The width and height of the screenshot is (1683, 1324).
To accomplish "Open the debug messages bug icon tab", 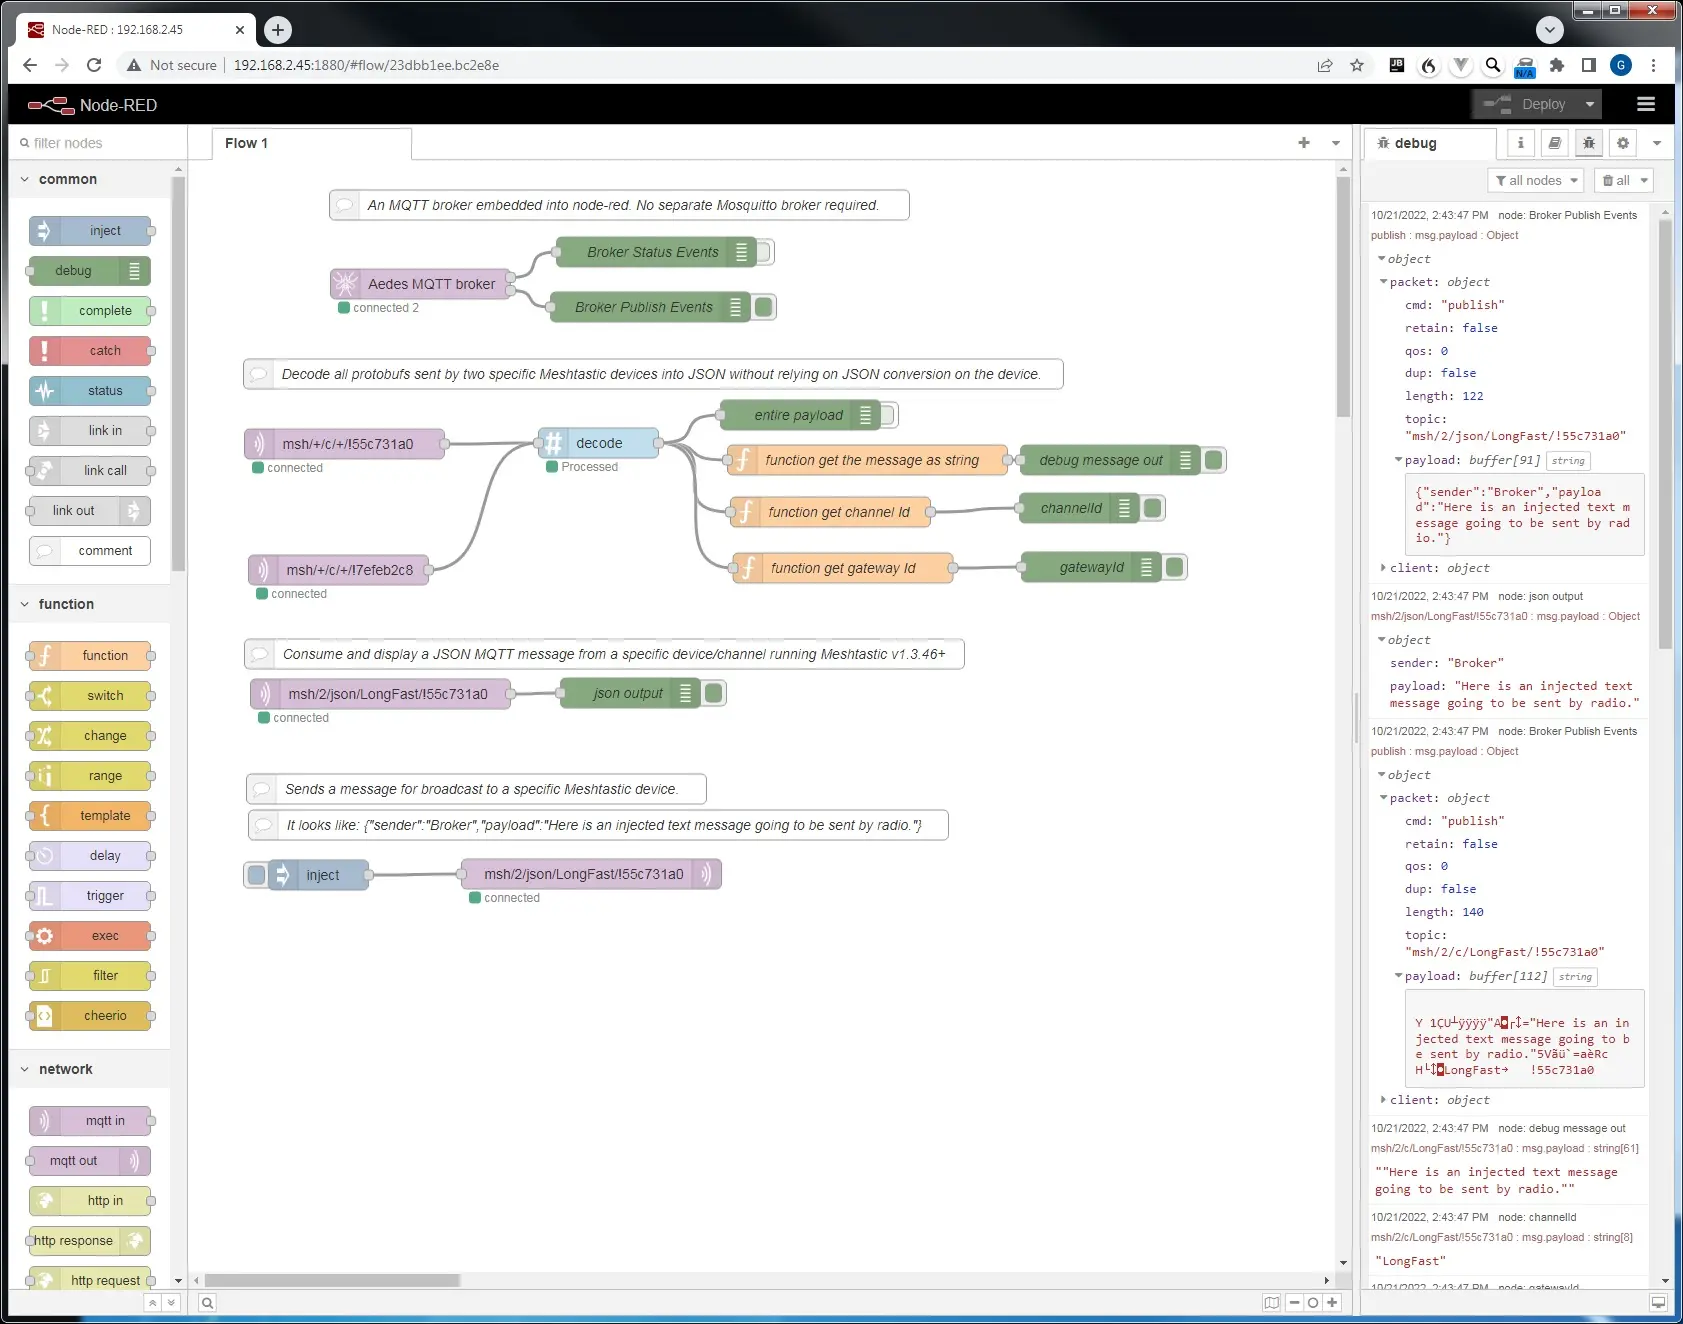I will click(x=1588, y=143).
